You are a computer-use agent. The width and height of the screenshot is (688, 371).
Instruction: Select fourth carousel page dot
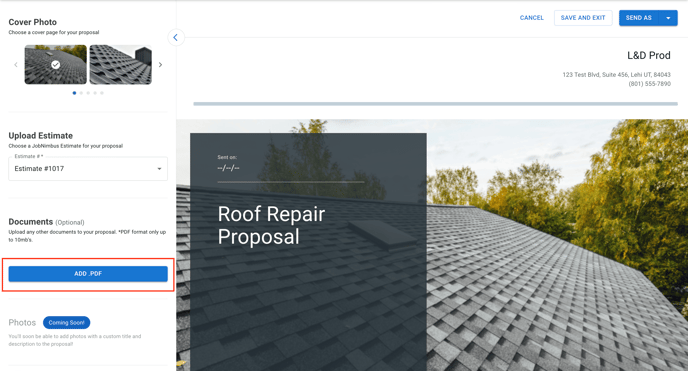(95, 93)
